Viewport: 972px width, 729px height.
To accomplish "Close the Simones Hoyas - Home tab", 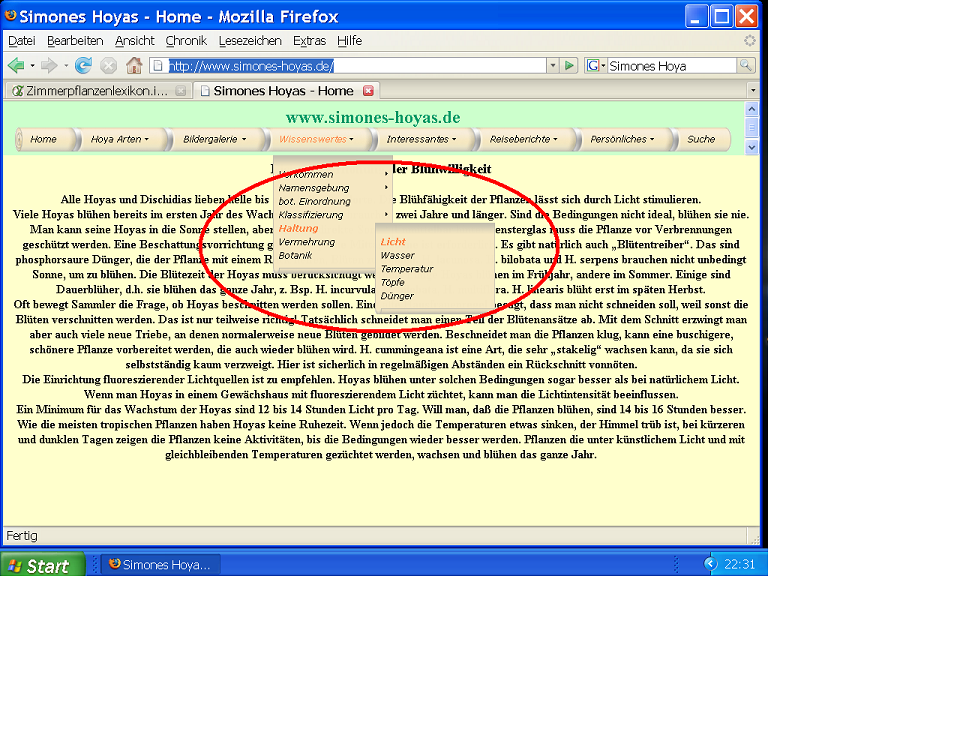I will click(x=368, y=91).
